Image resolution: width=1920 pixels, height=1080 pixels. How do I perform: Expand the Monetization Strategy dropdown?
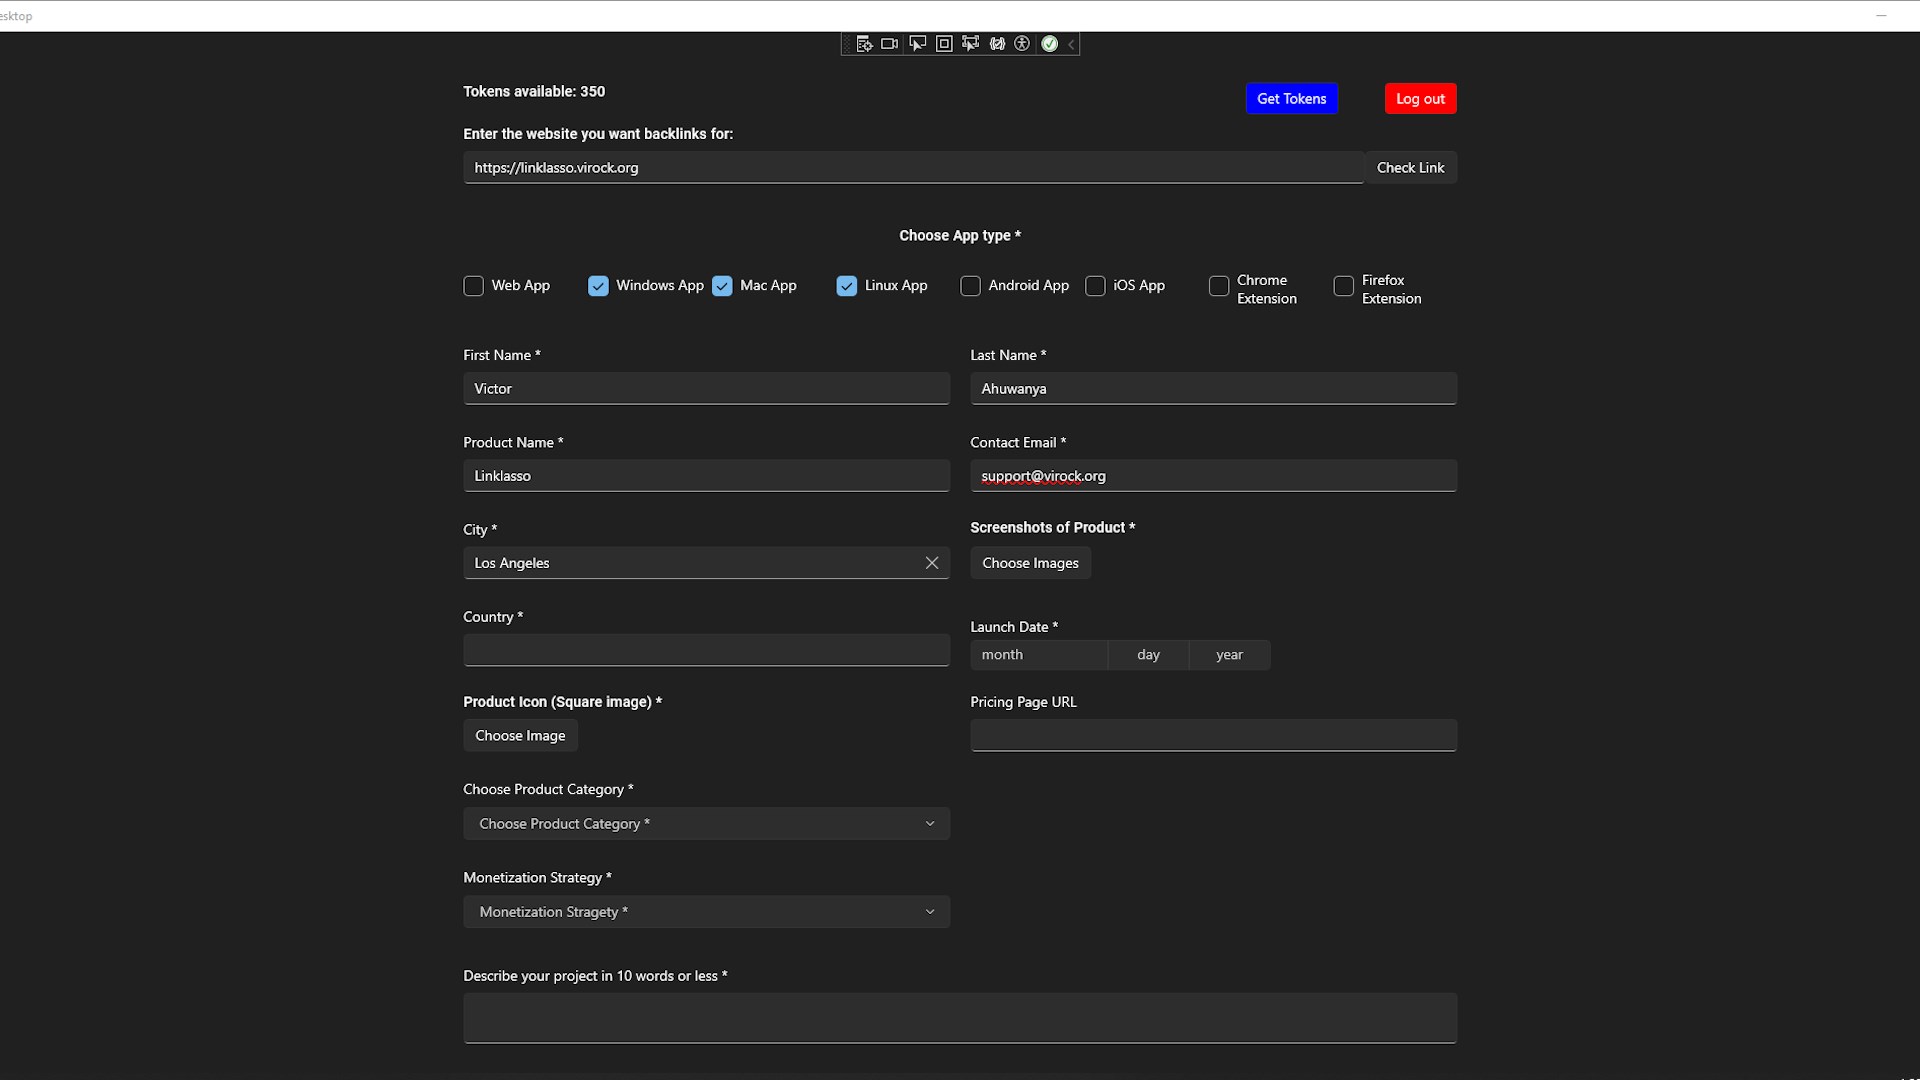point(706,912)
